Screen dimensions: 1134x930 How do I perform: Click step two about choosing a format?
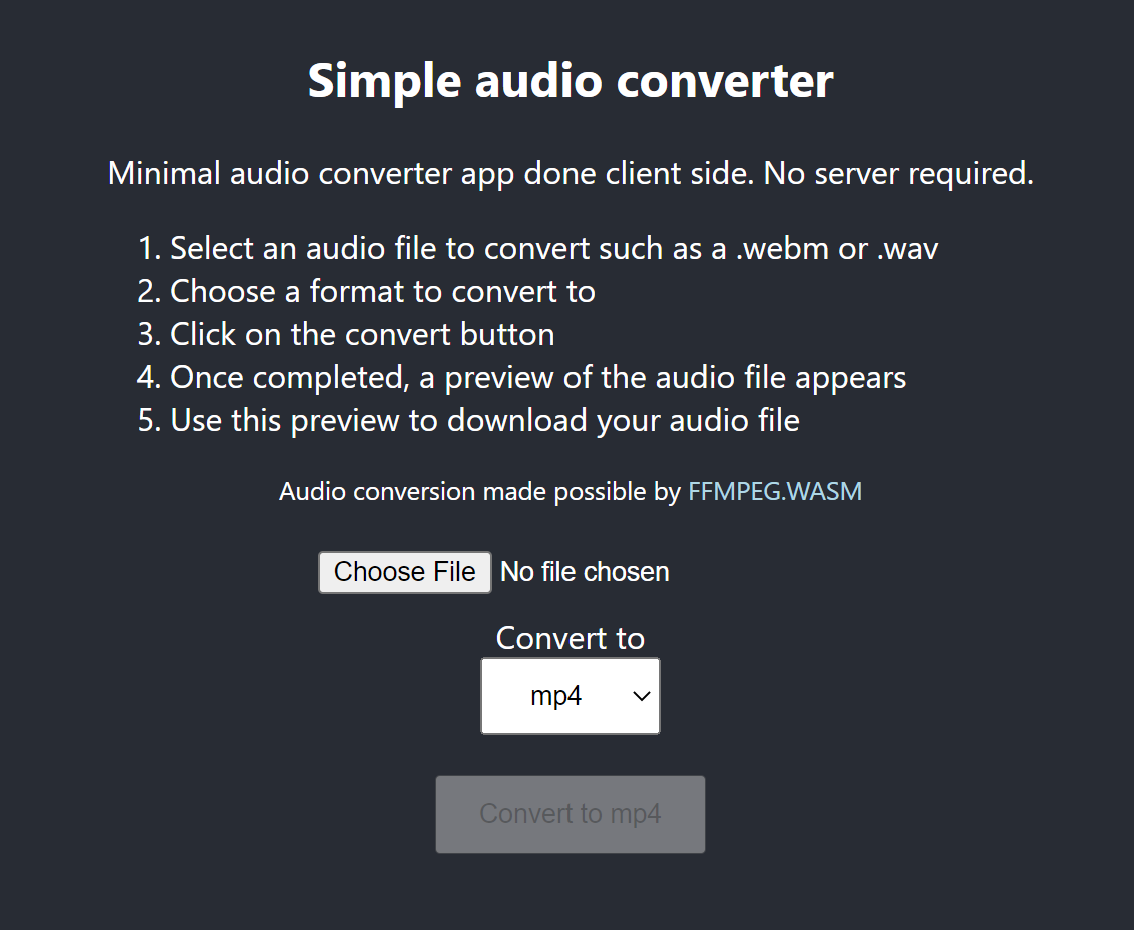coord(383,291)
